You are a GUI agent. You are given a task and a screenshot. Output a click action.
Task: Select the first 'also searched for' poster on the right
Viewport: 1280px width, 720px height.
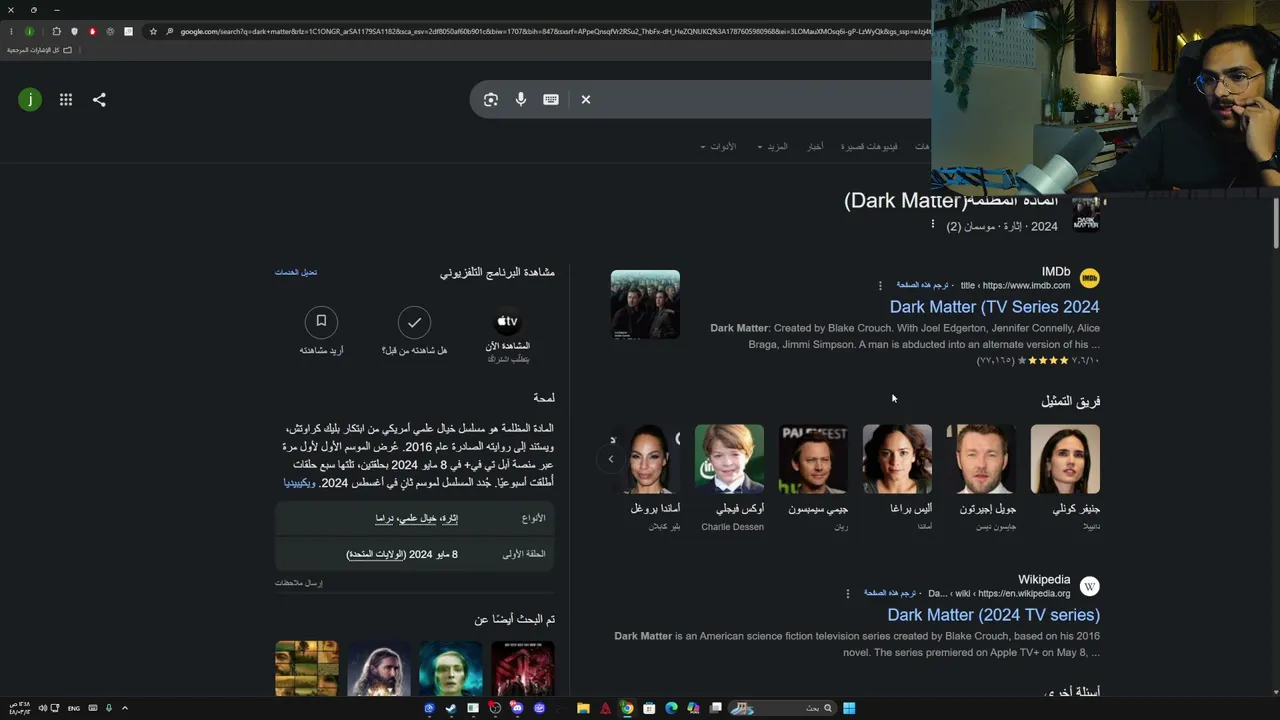click(522, 668)
